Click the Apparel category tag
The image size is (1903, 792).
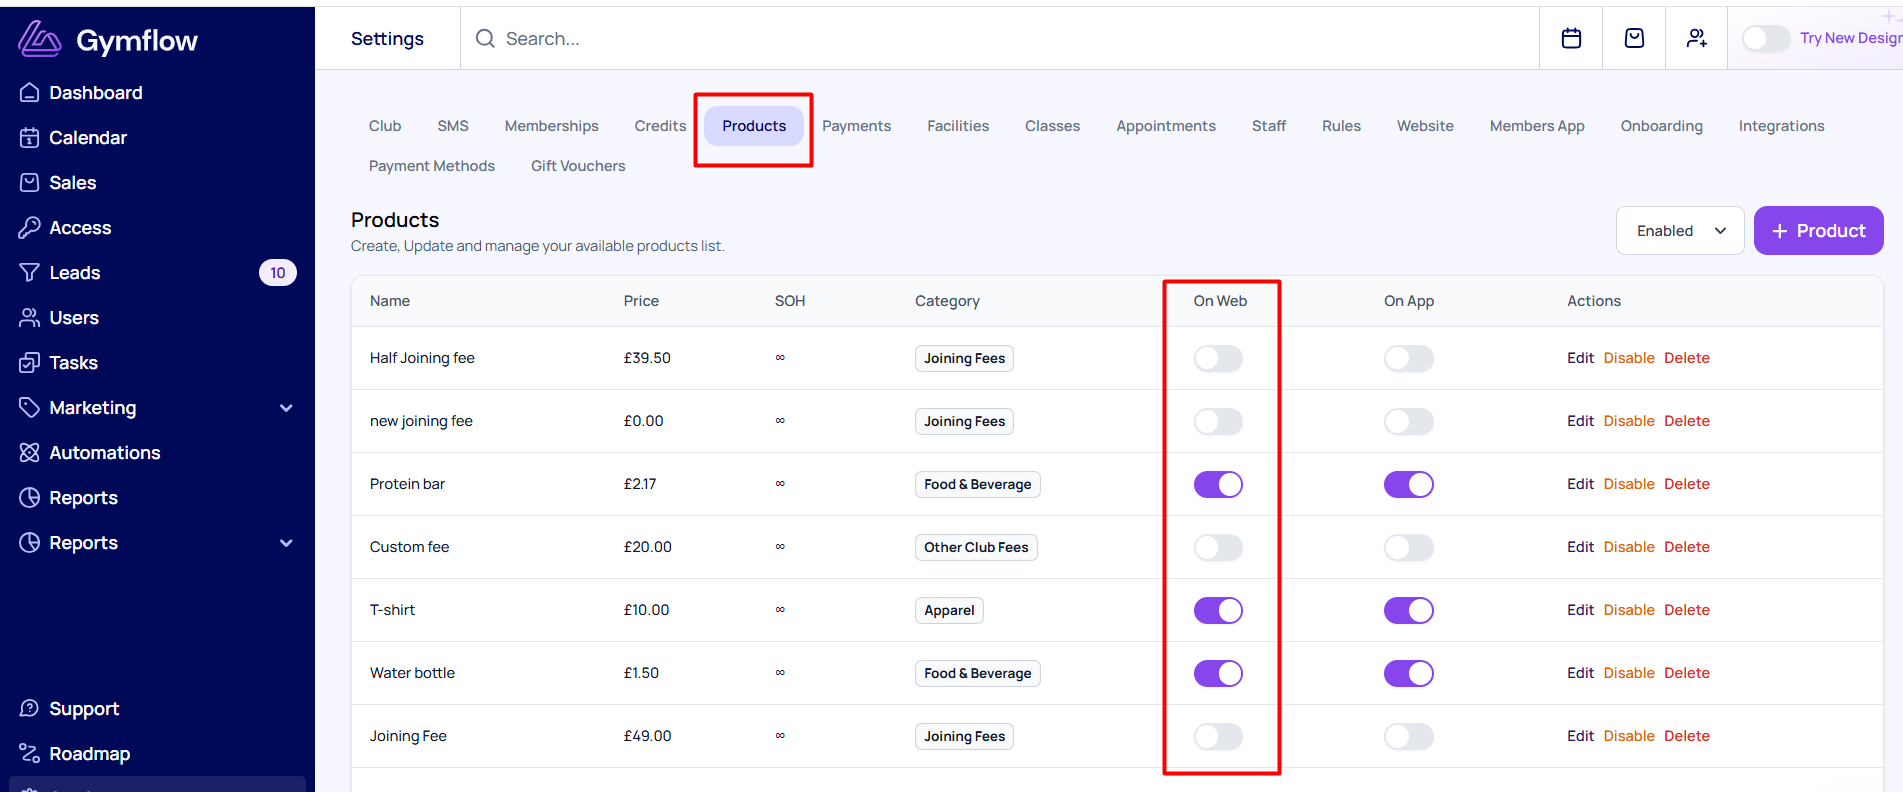[949, 610]
